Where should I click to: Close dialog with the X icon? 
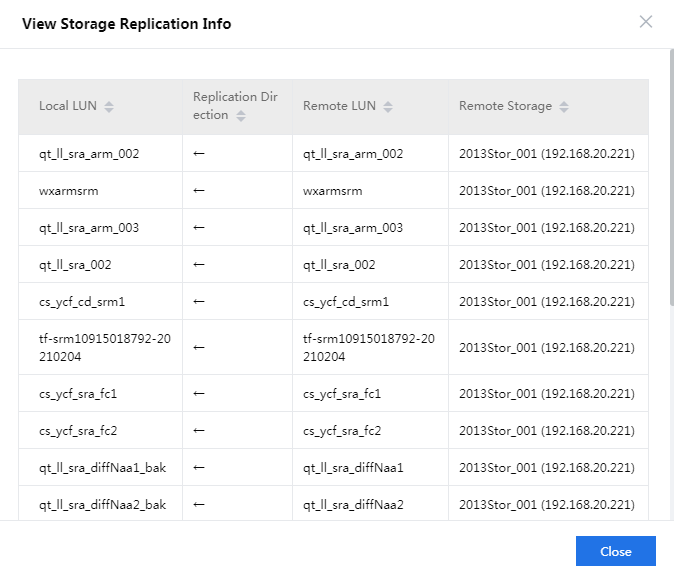(646, 22)
